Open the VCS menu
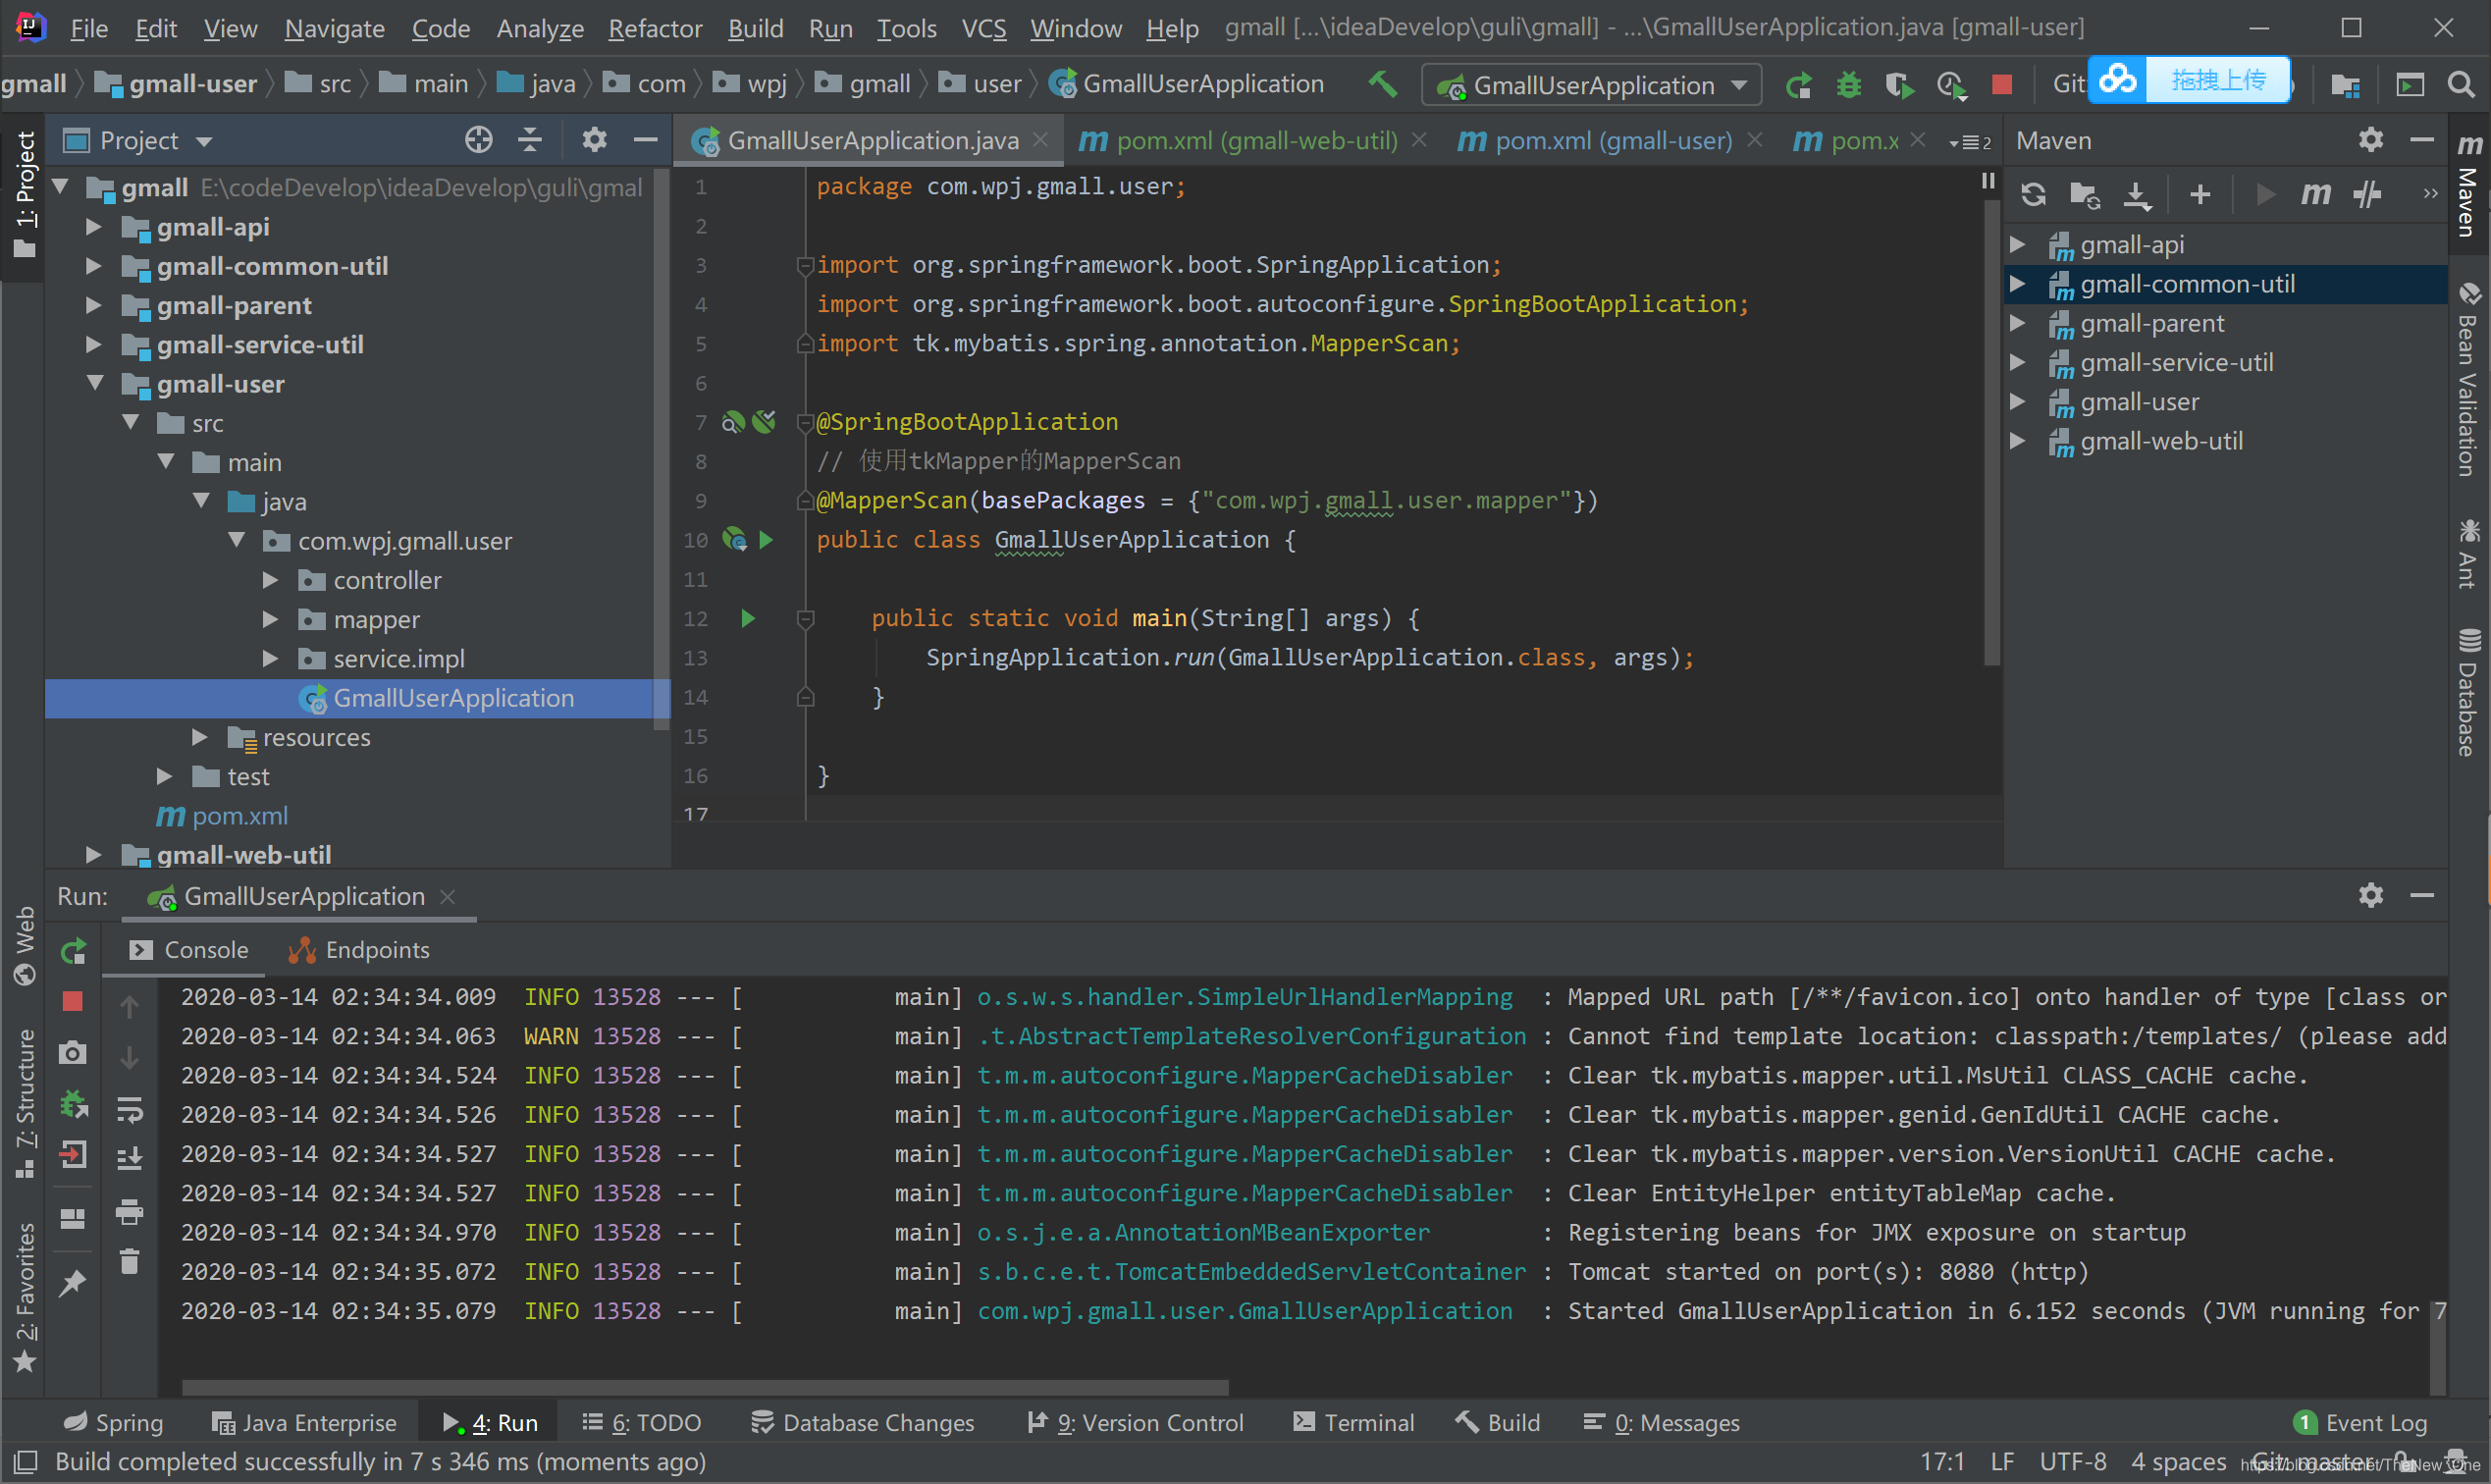The width and height of the screenshot is (2491, 1484). click(984, 28)
